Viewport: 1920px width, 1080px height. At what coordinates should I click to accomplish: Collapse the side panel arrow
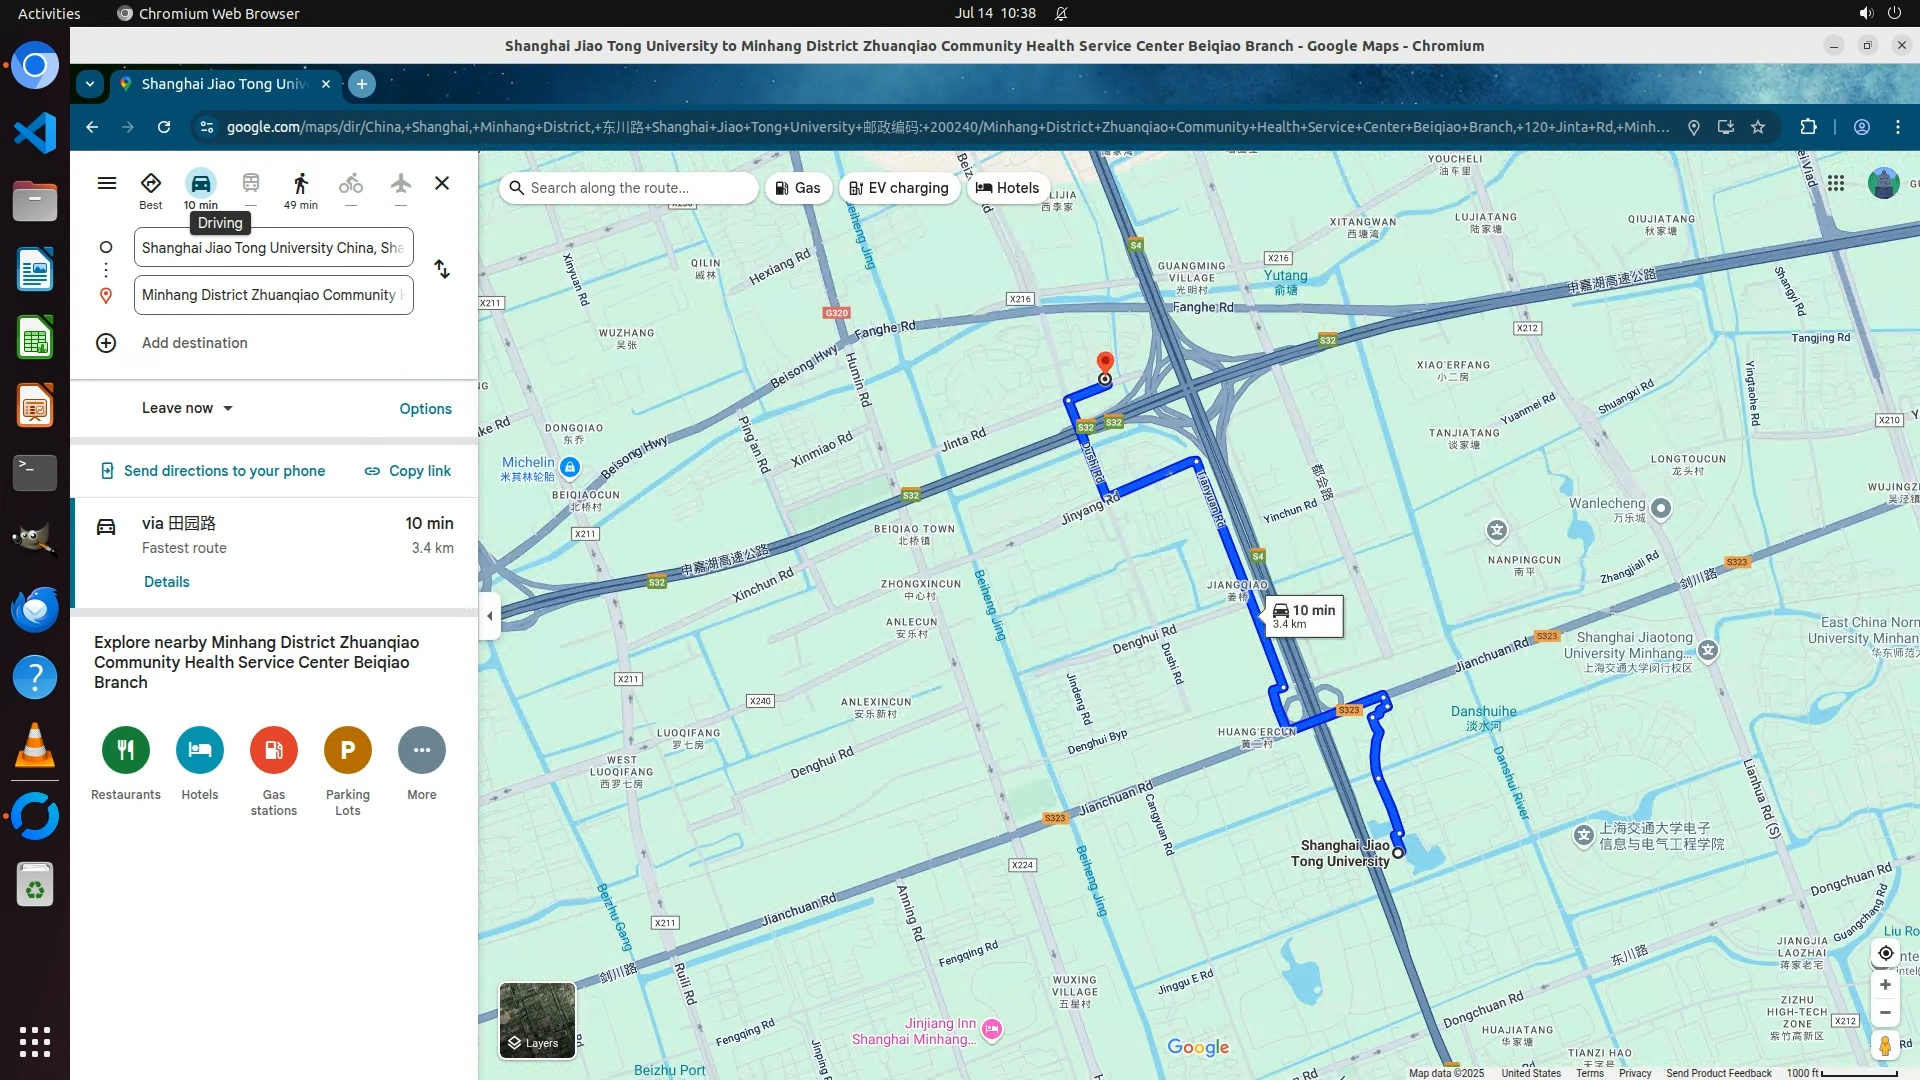[x=489, y=616]
